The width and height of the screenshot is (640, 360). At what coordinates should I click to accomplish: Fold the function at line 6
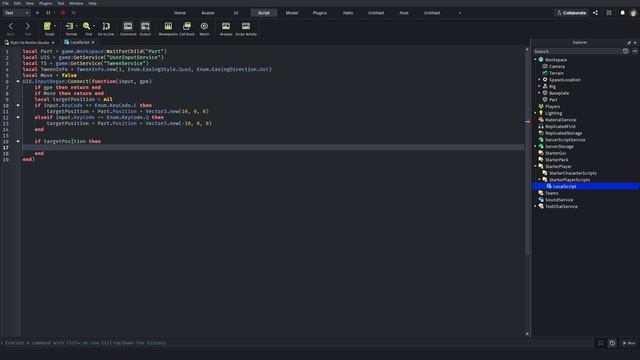[18, 81]
